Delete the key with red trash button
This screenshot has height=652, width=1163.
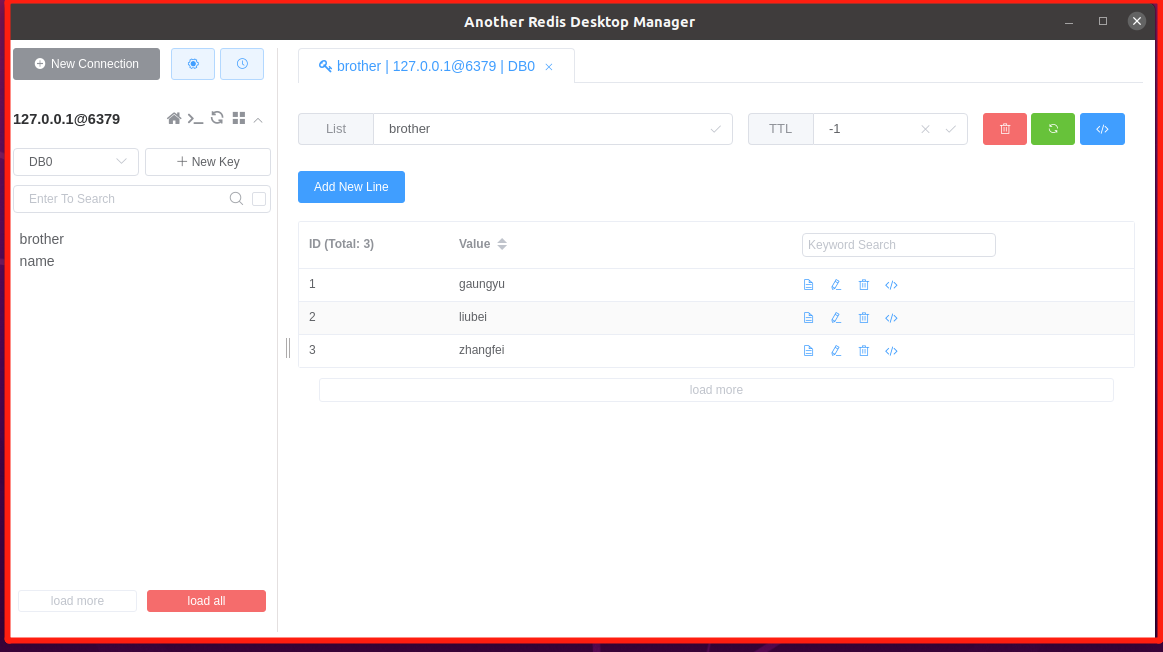coord(1005,129)
